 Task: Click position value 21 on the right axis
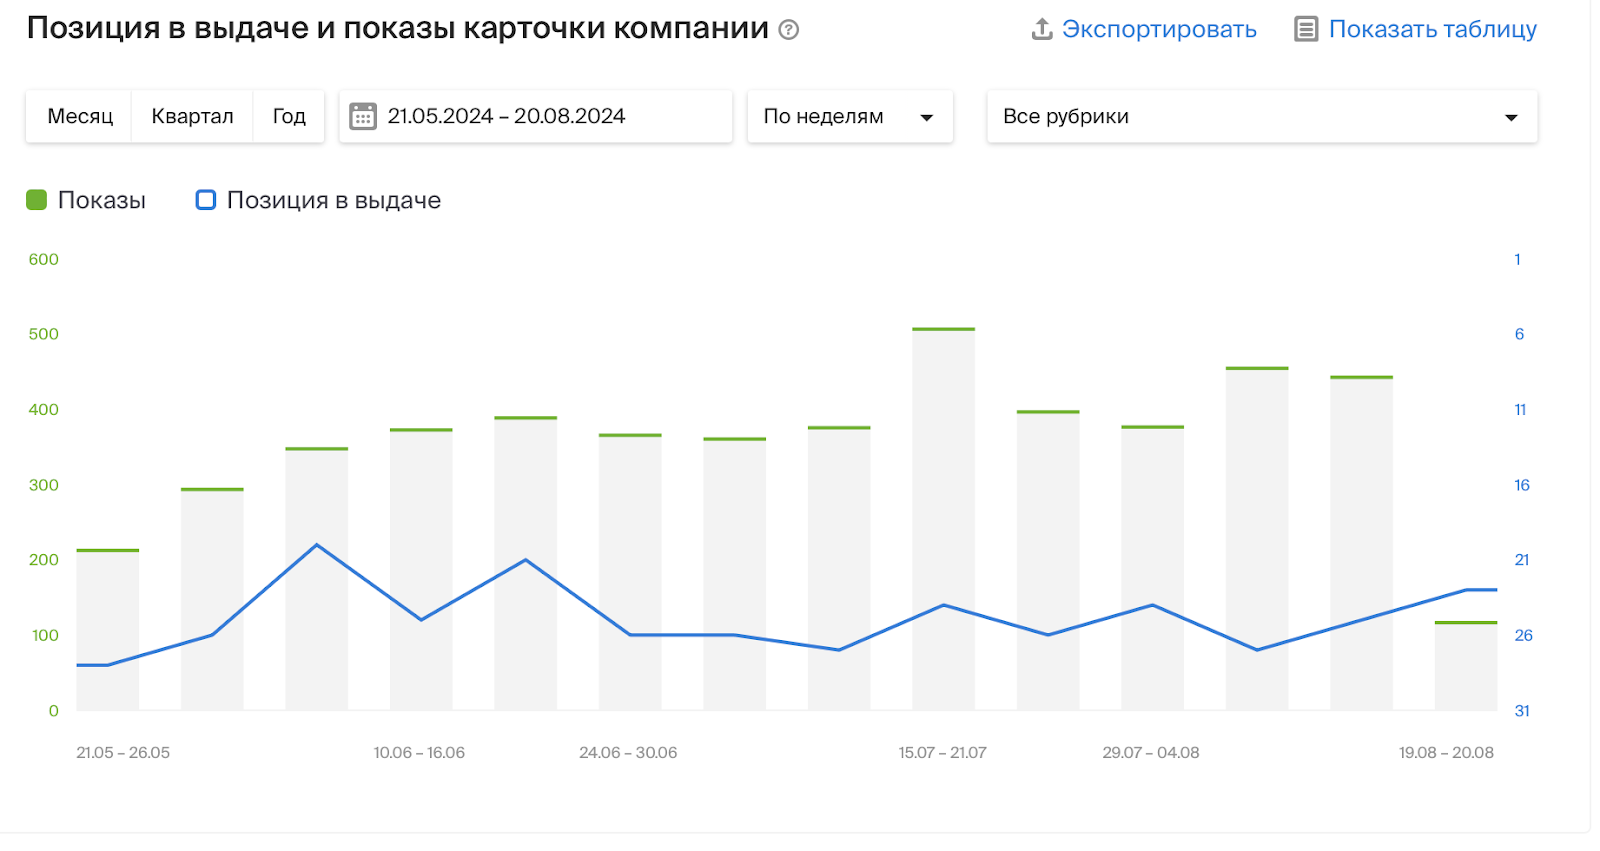click(x=1522, y=560)
